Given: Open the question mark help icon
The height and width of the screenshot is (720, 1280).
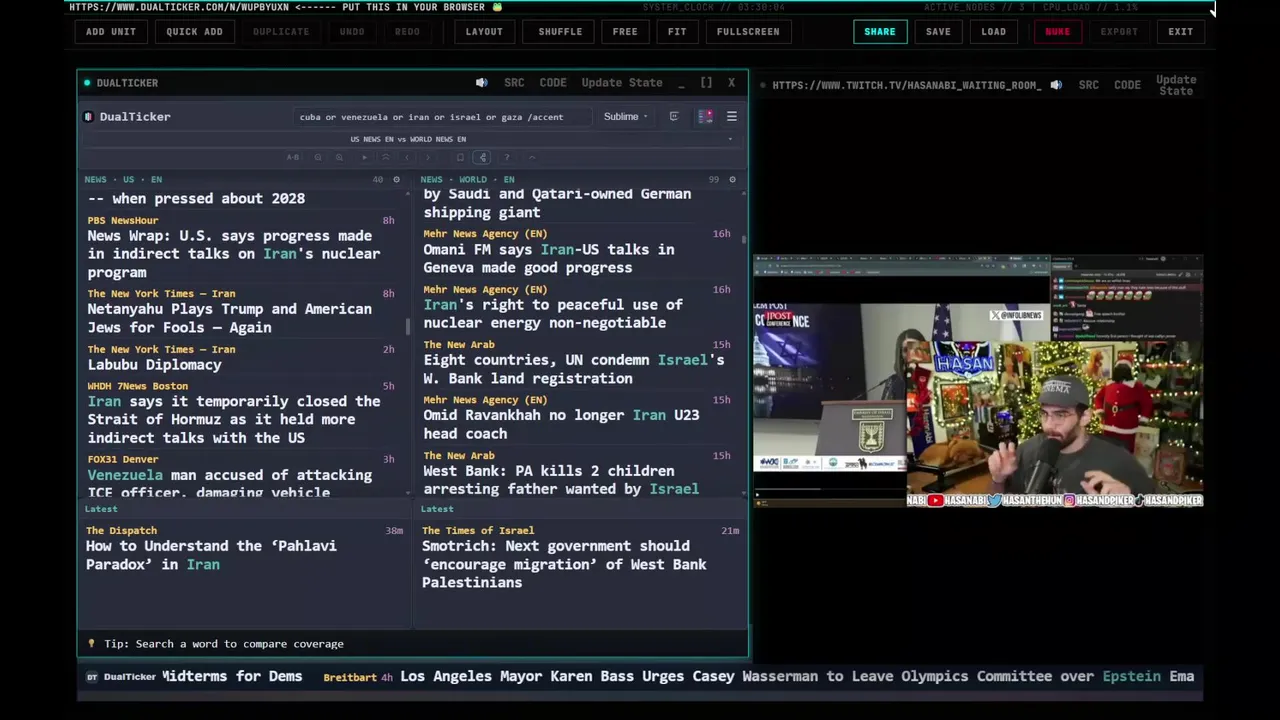Looking at the screenshot, I should pos(507,157).
